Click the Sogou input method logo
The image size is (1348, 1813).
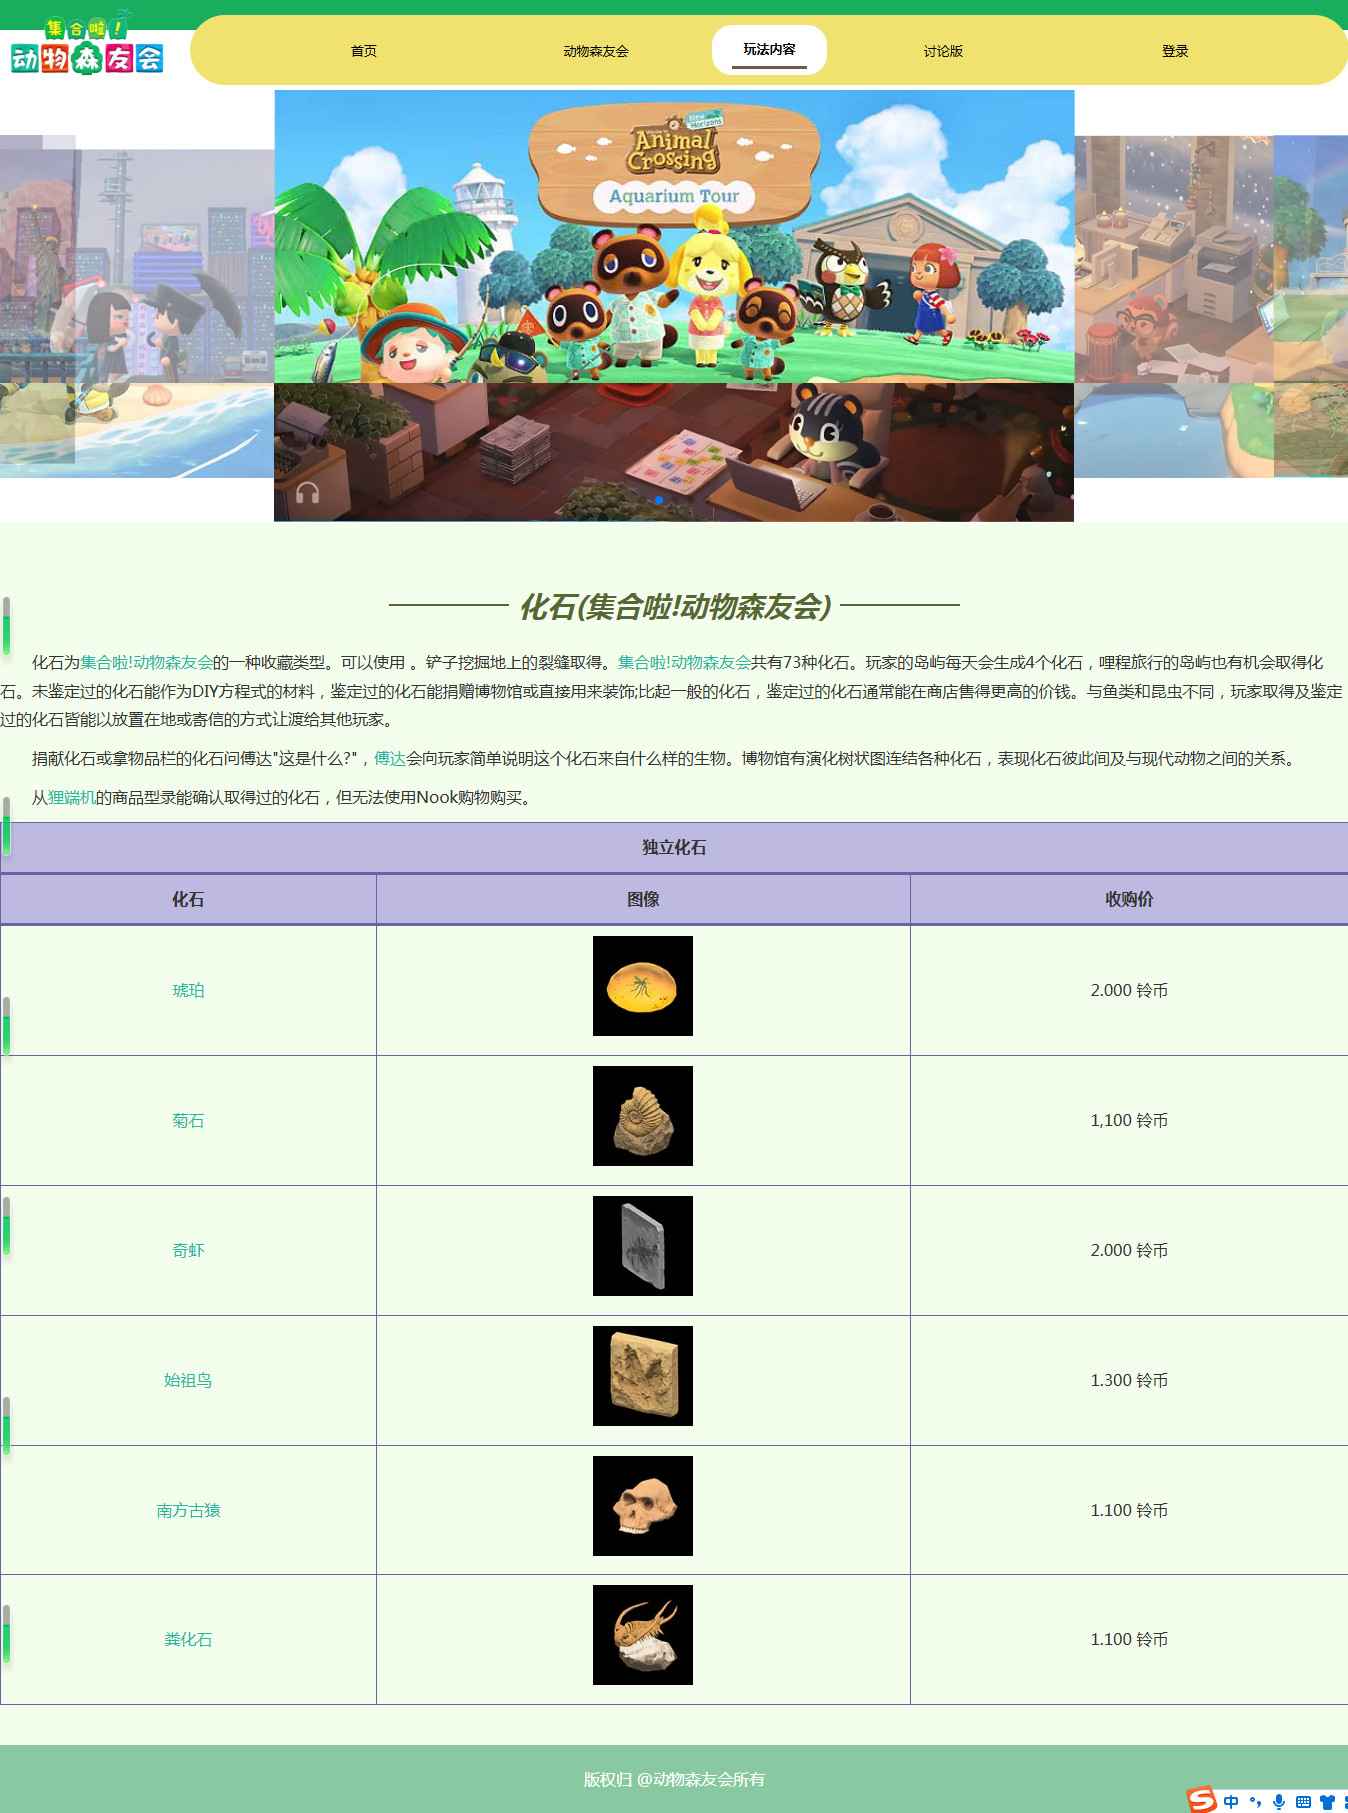[1201, 1800]
